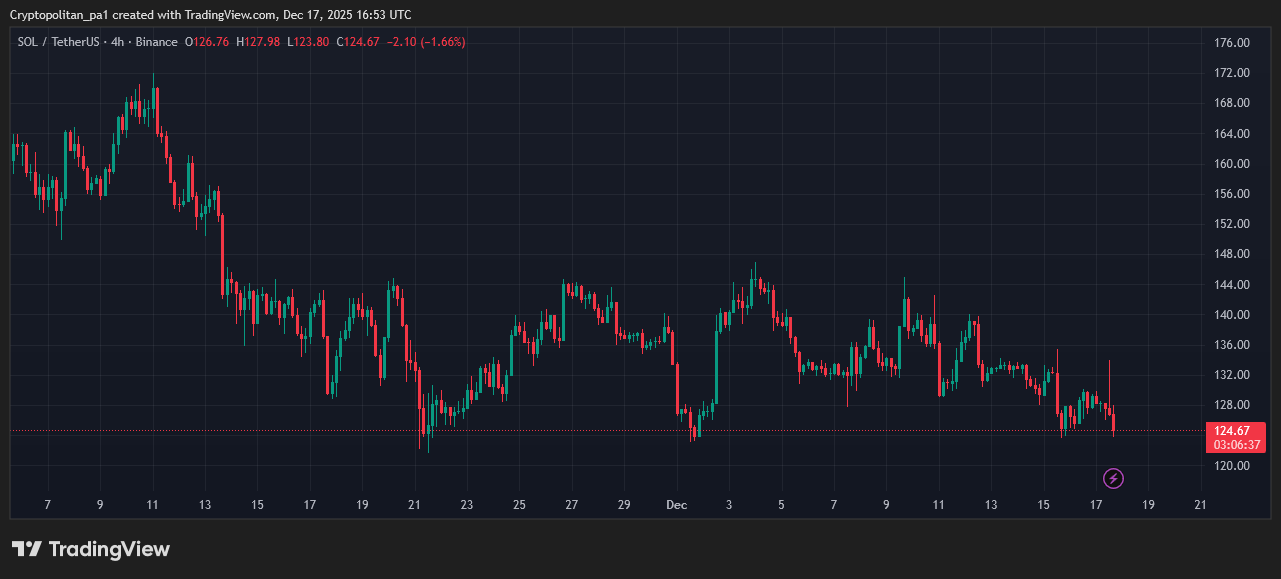Click the red 124.67 current price label
Screen dimensions: 1281x579
click(x=1231, y=431)
